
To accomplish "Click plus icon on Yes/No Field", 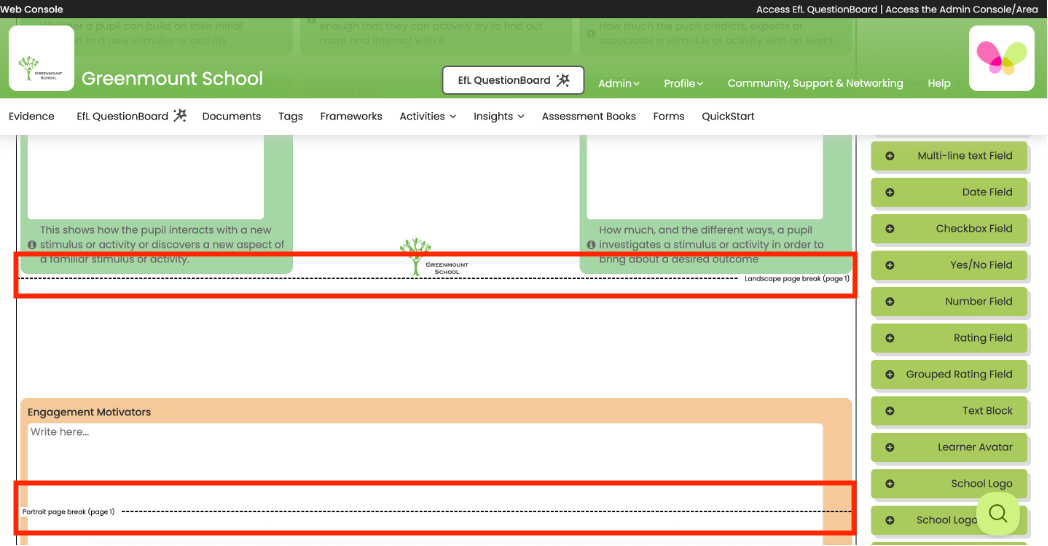I will click(890, 265).
